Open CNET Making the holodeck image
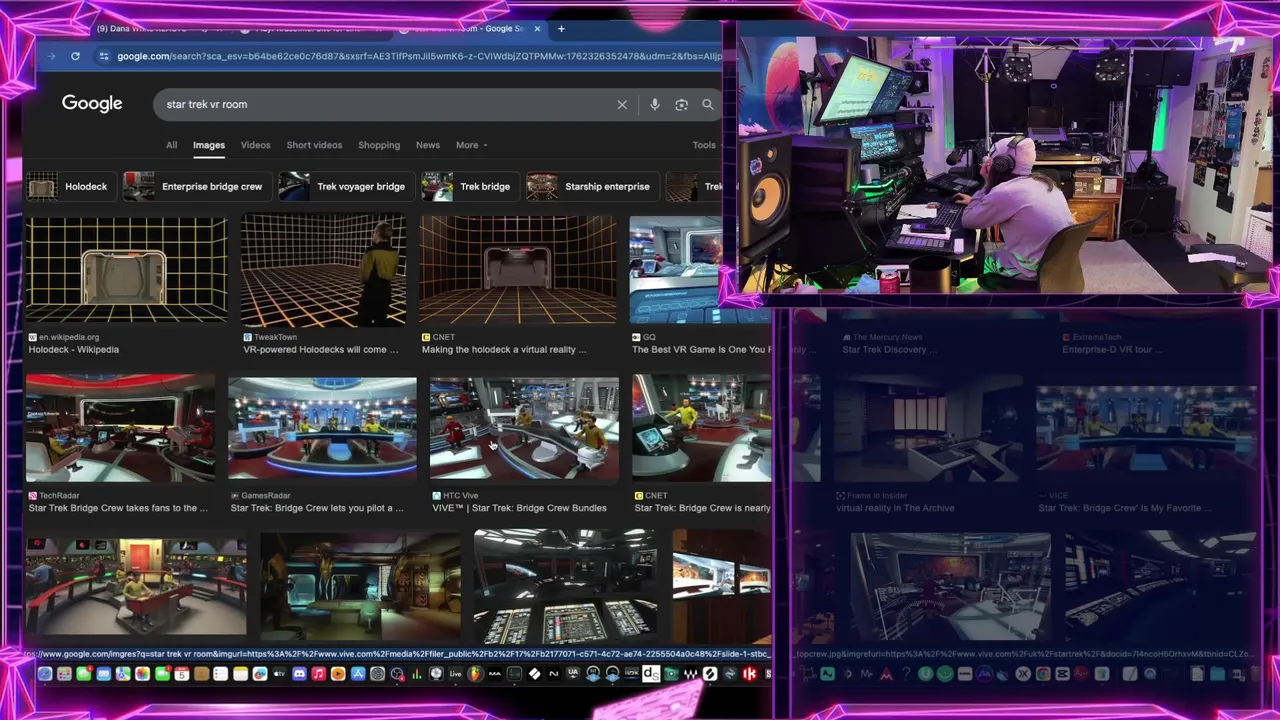The width and height of the screenshot is (1280, 720). pyautogui.click(x=518, y=271)
